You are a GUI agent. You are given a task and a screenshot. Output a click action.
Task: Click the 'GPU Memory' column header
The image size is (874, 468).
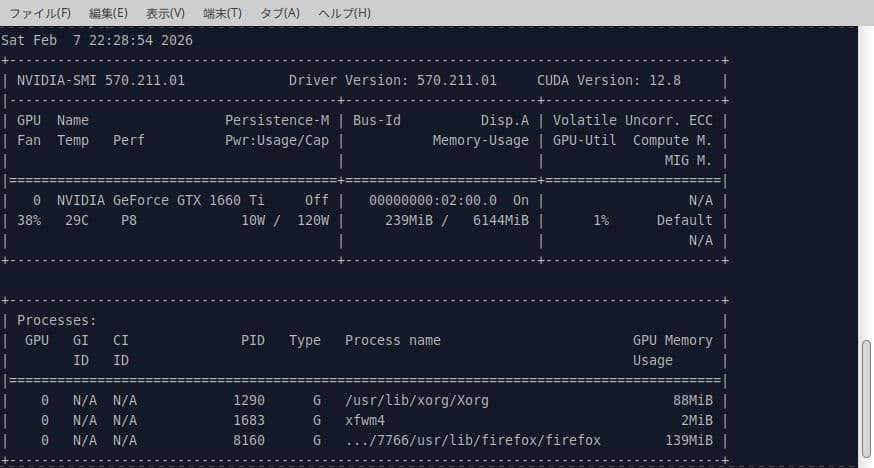(x=673, y=340)
